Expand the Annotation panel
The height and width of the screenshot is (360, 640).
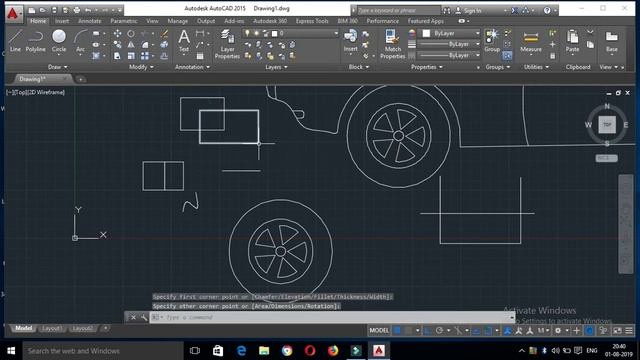[192, 67]
